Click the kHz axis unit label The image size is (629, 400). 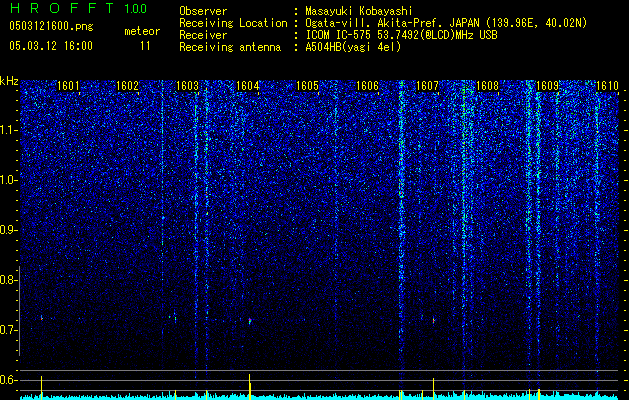9,81
